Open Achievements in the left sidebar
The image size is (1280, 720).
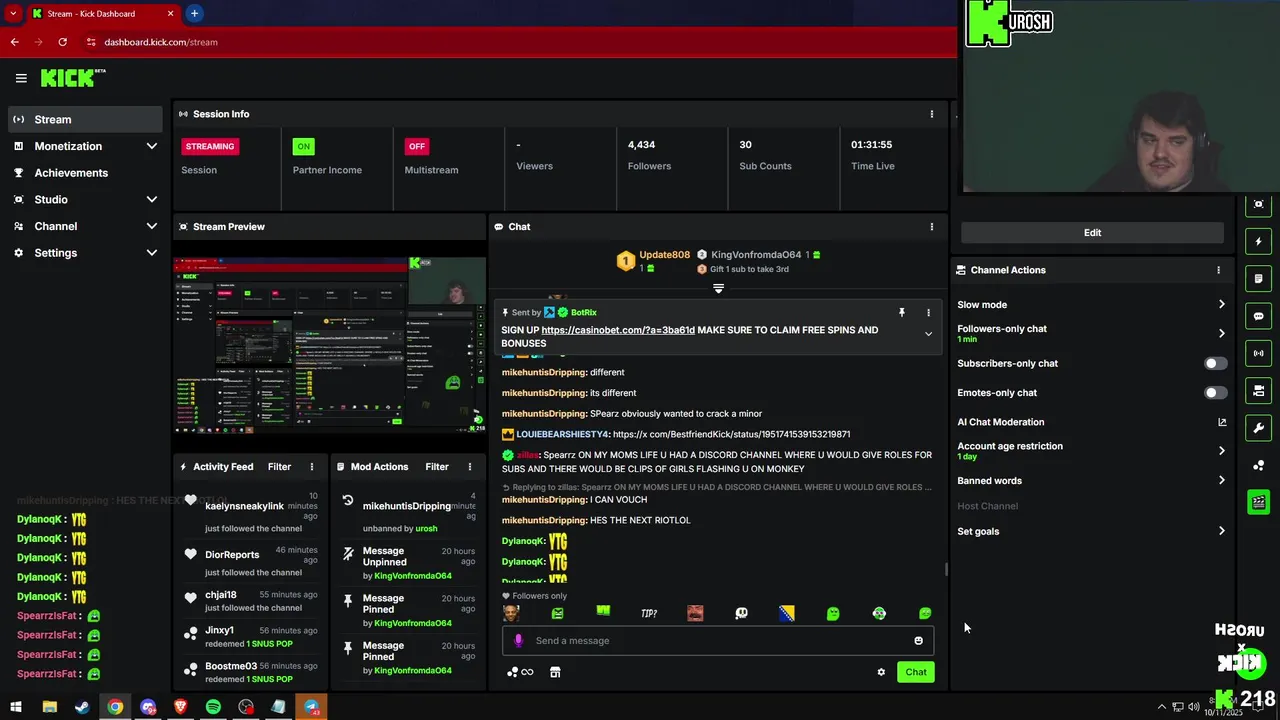(x=86, y=173)
